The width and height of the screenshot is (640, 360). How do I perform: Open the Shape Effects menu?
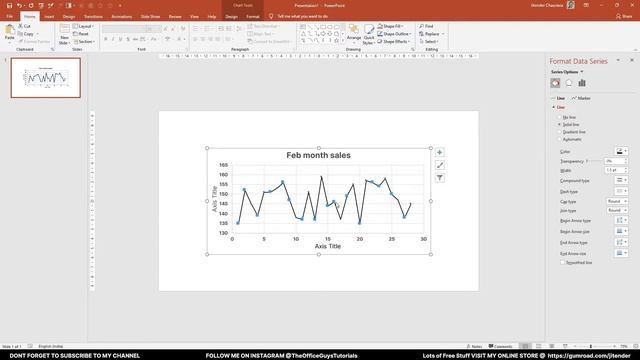coord(394,42)
